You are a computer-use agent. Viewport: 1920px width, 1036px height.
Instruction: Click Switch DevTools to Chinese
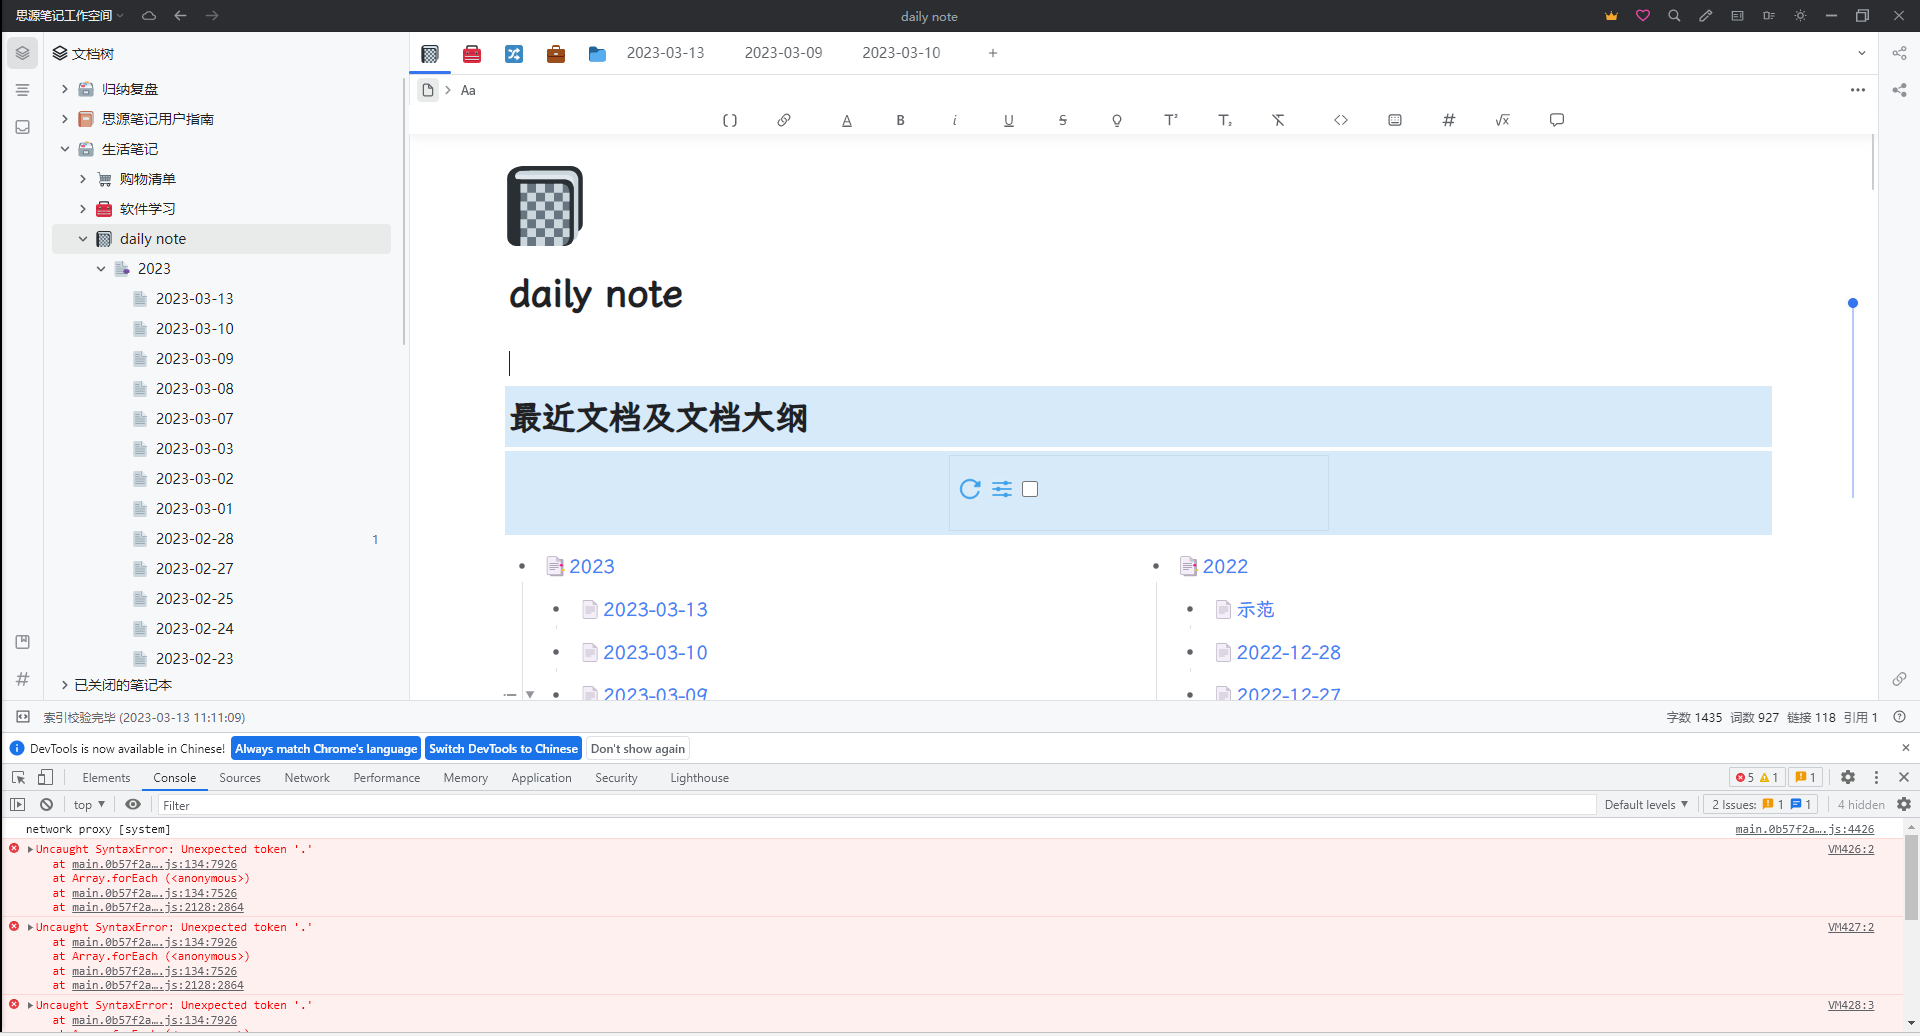(503, 748)
